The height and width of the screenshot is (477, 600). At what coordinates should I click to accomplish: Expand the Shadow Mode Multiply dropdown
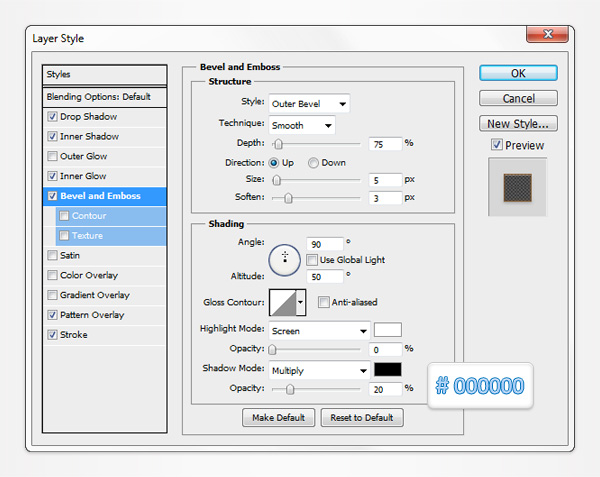318,370
